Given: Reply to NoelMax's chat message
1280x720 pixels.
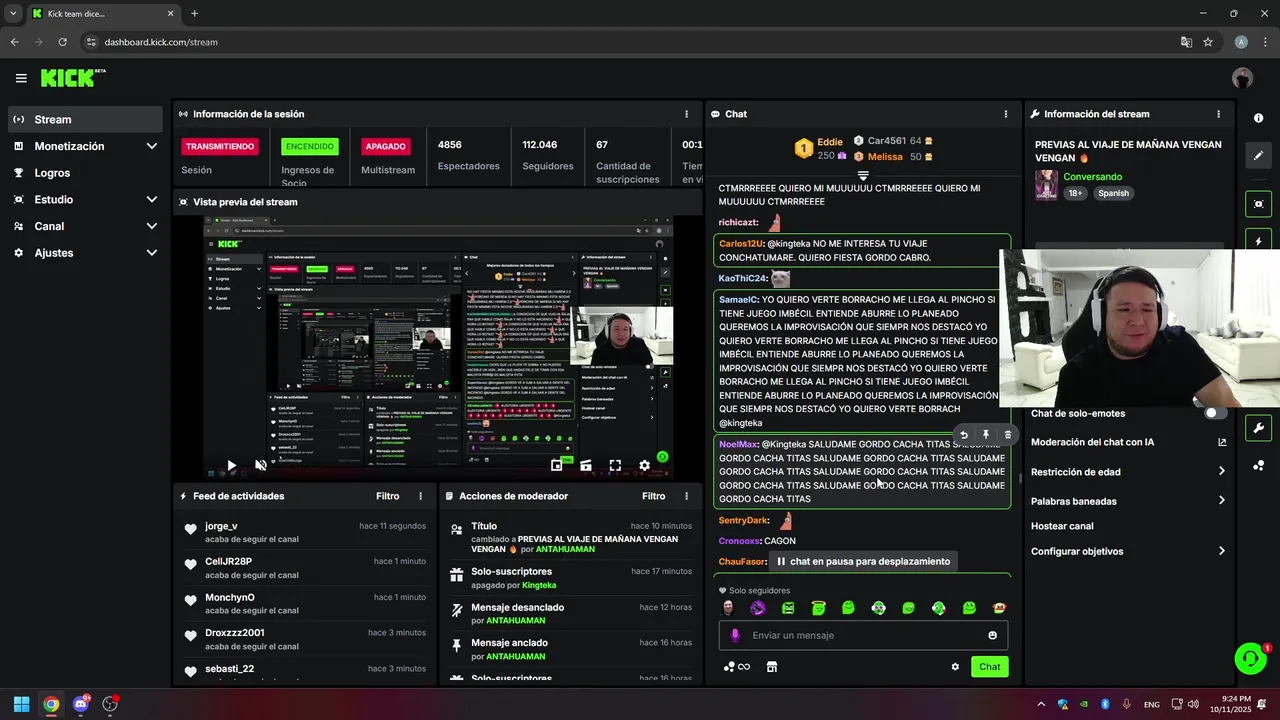Looking at the screenshot, I should [963, 435].
